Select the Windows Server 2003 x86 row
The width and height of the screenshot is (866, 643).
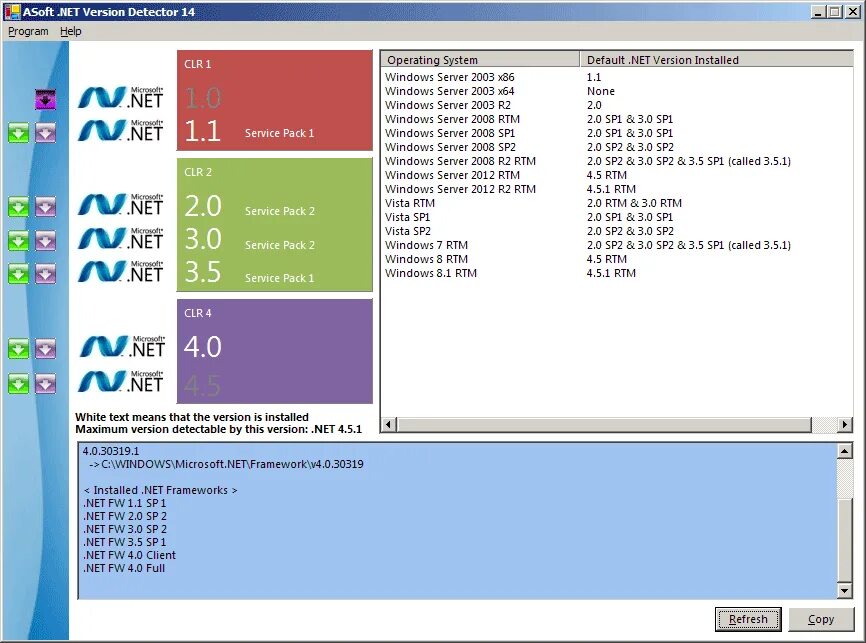point(616,77)
